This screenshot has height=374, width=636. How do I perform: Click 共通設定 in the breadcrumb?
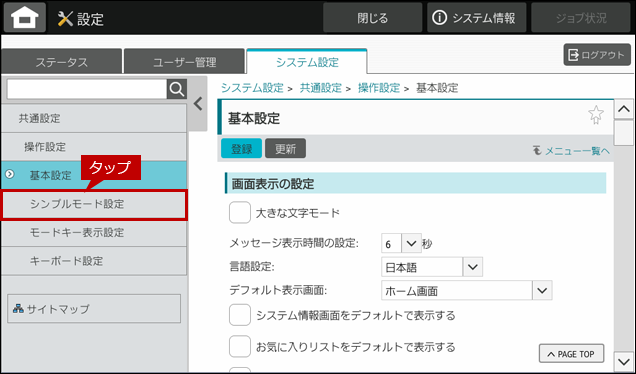[320, 88]
